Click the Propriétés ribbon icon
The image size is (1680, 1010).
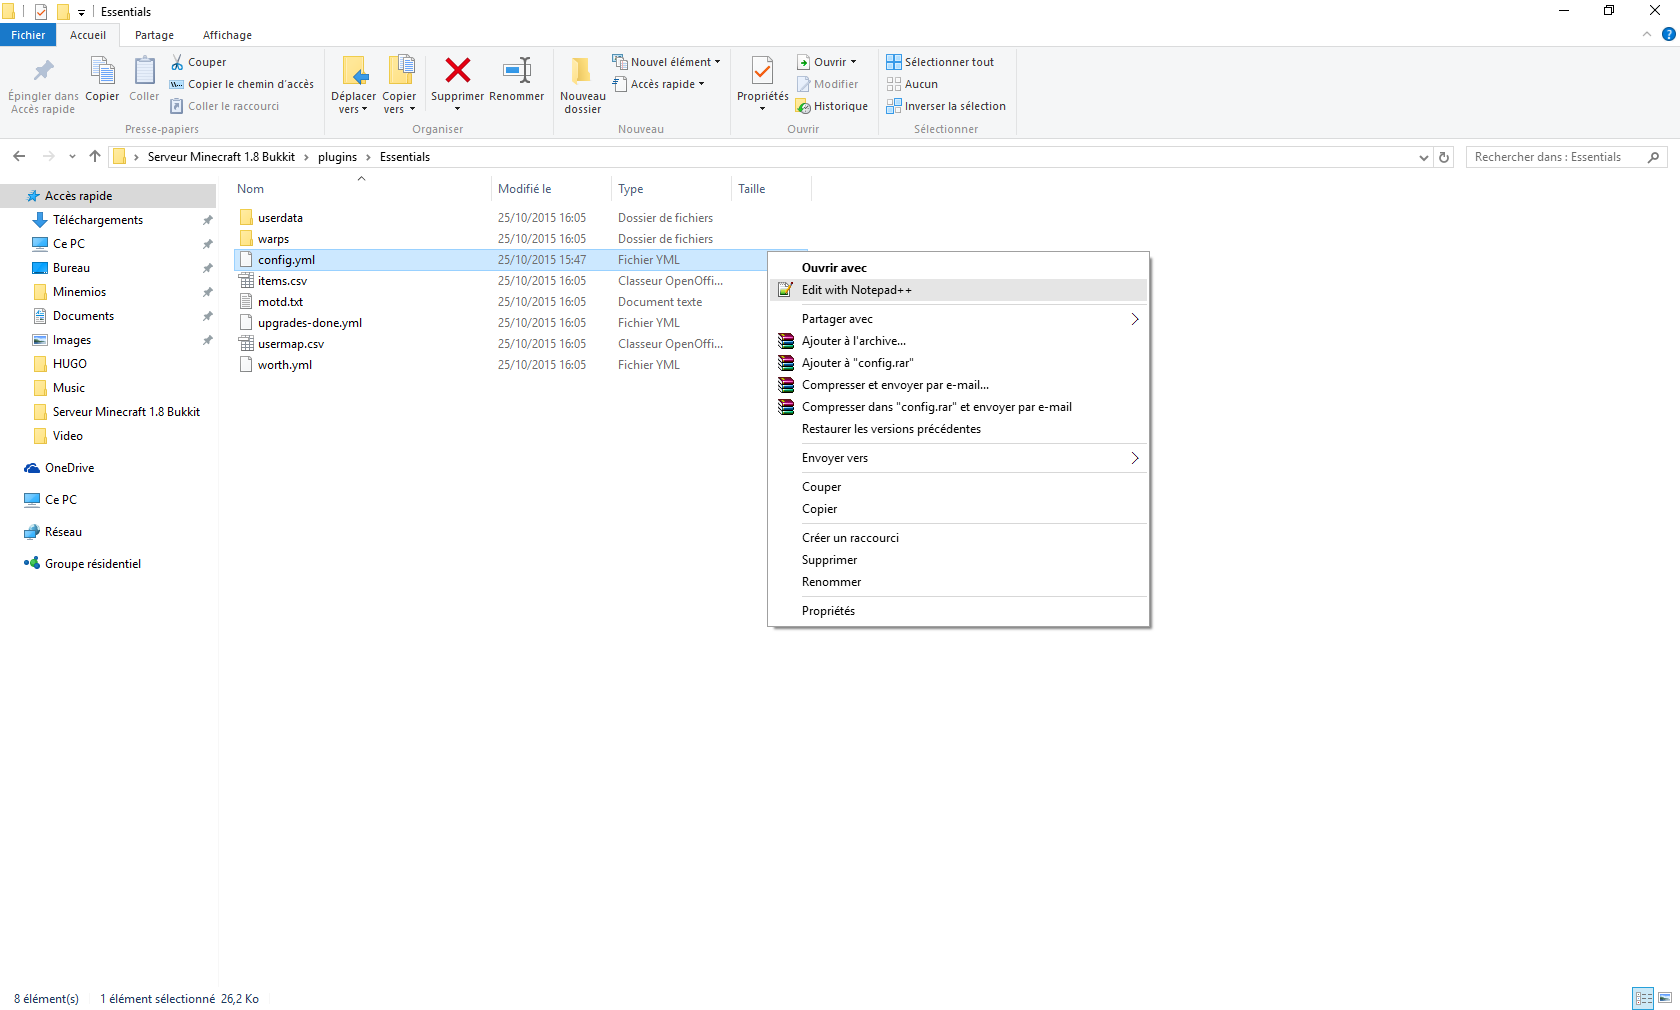pos(763,71)
